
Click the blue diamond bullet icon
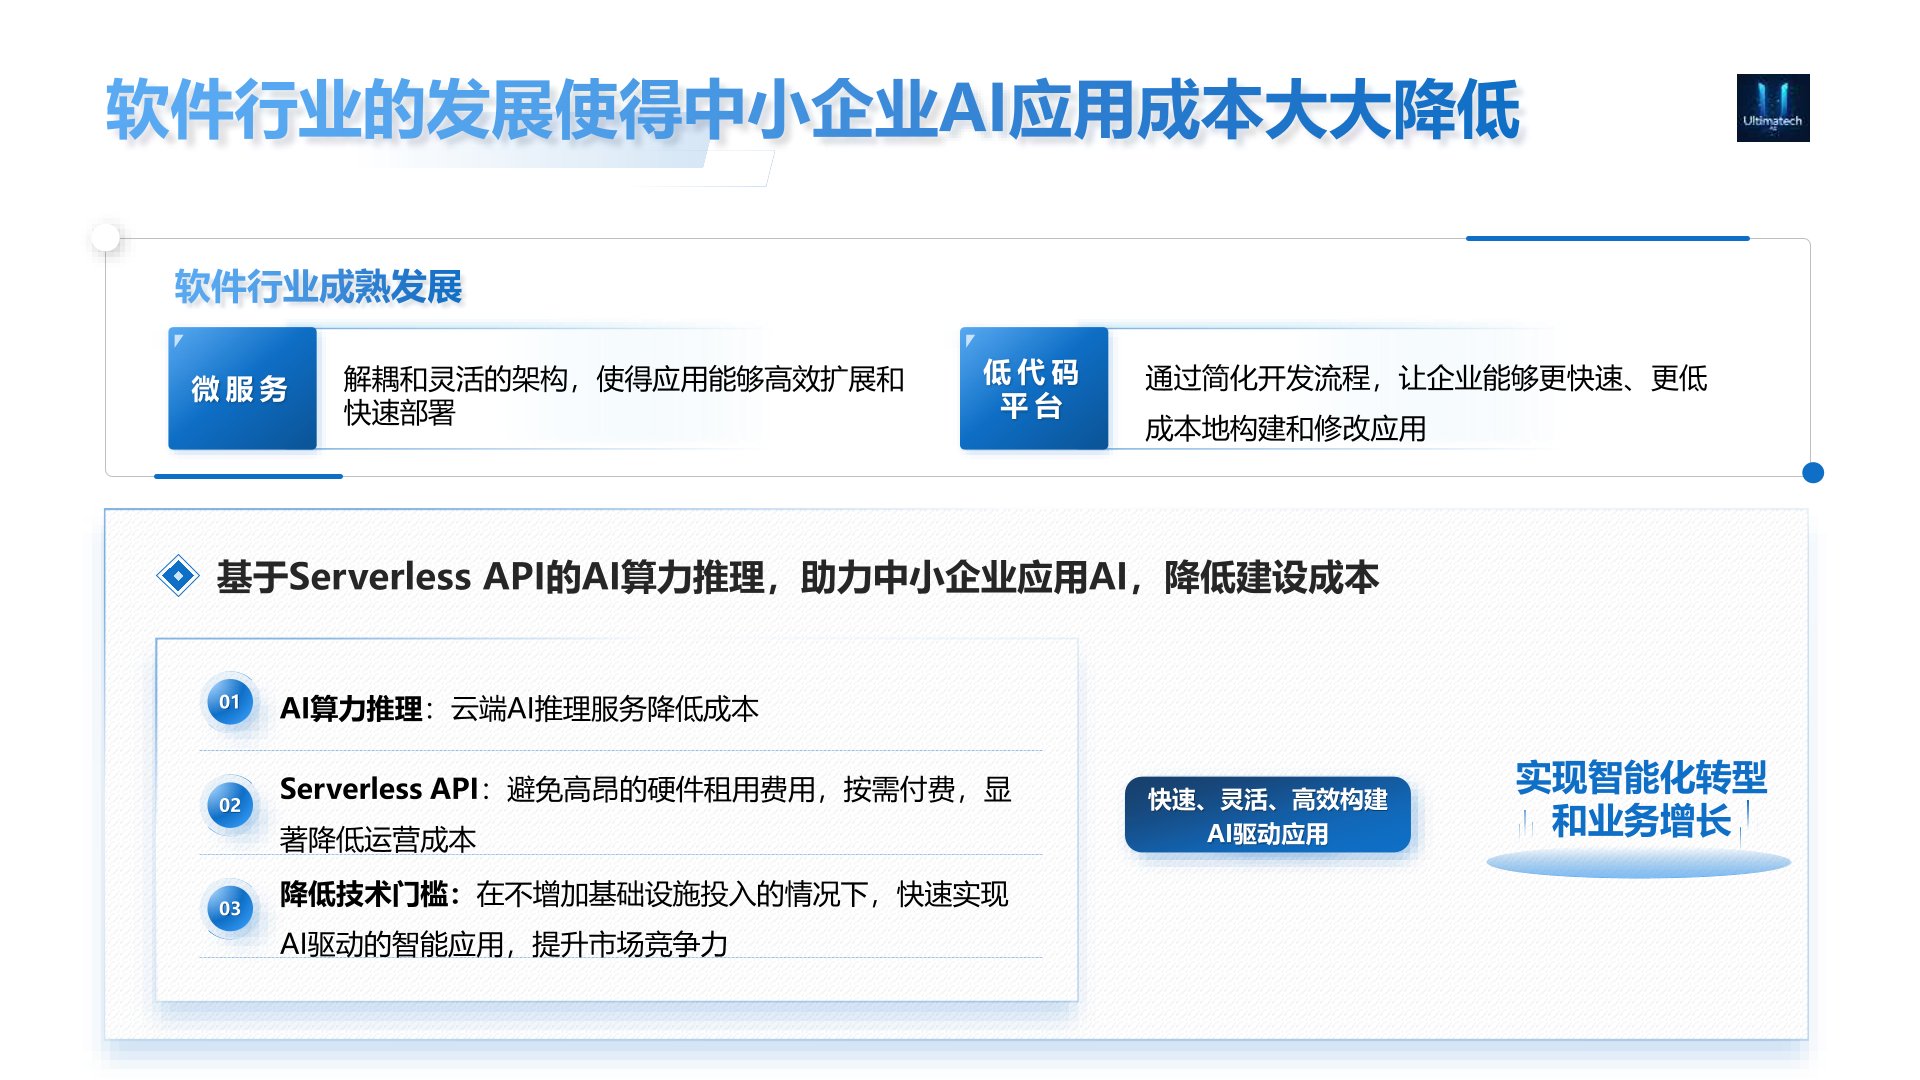[x=178, y=576]
